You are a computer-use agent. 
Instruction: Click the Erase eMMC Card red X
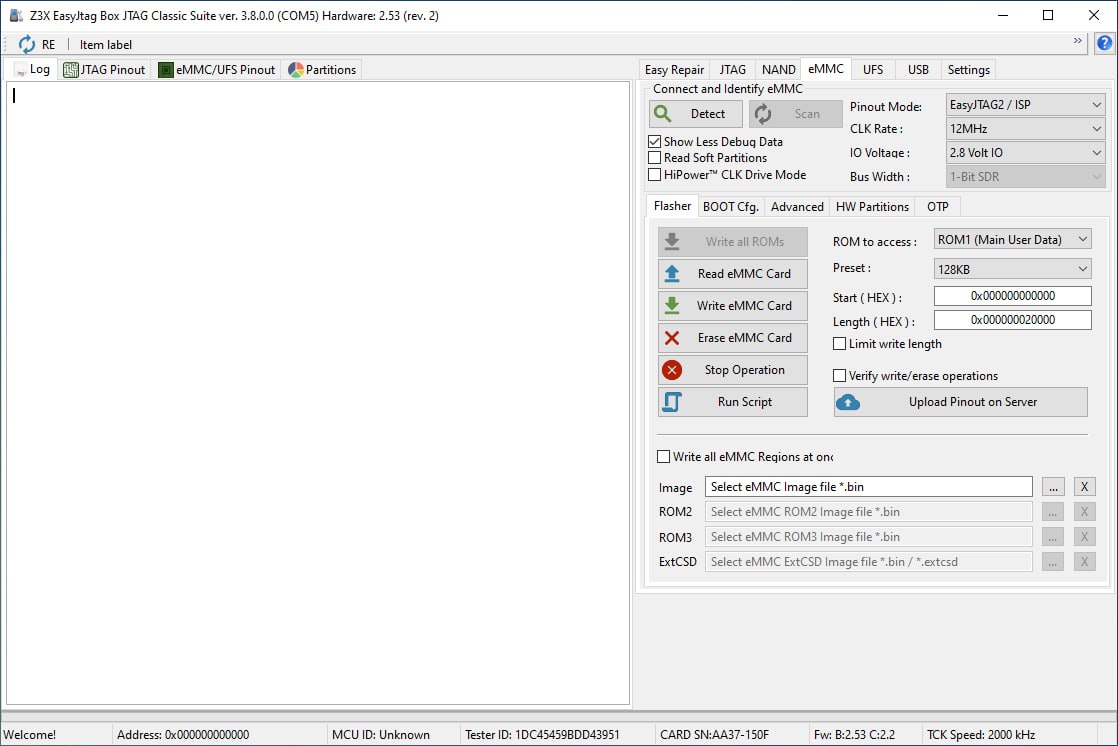(672, 338)
